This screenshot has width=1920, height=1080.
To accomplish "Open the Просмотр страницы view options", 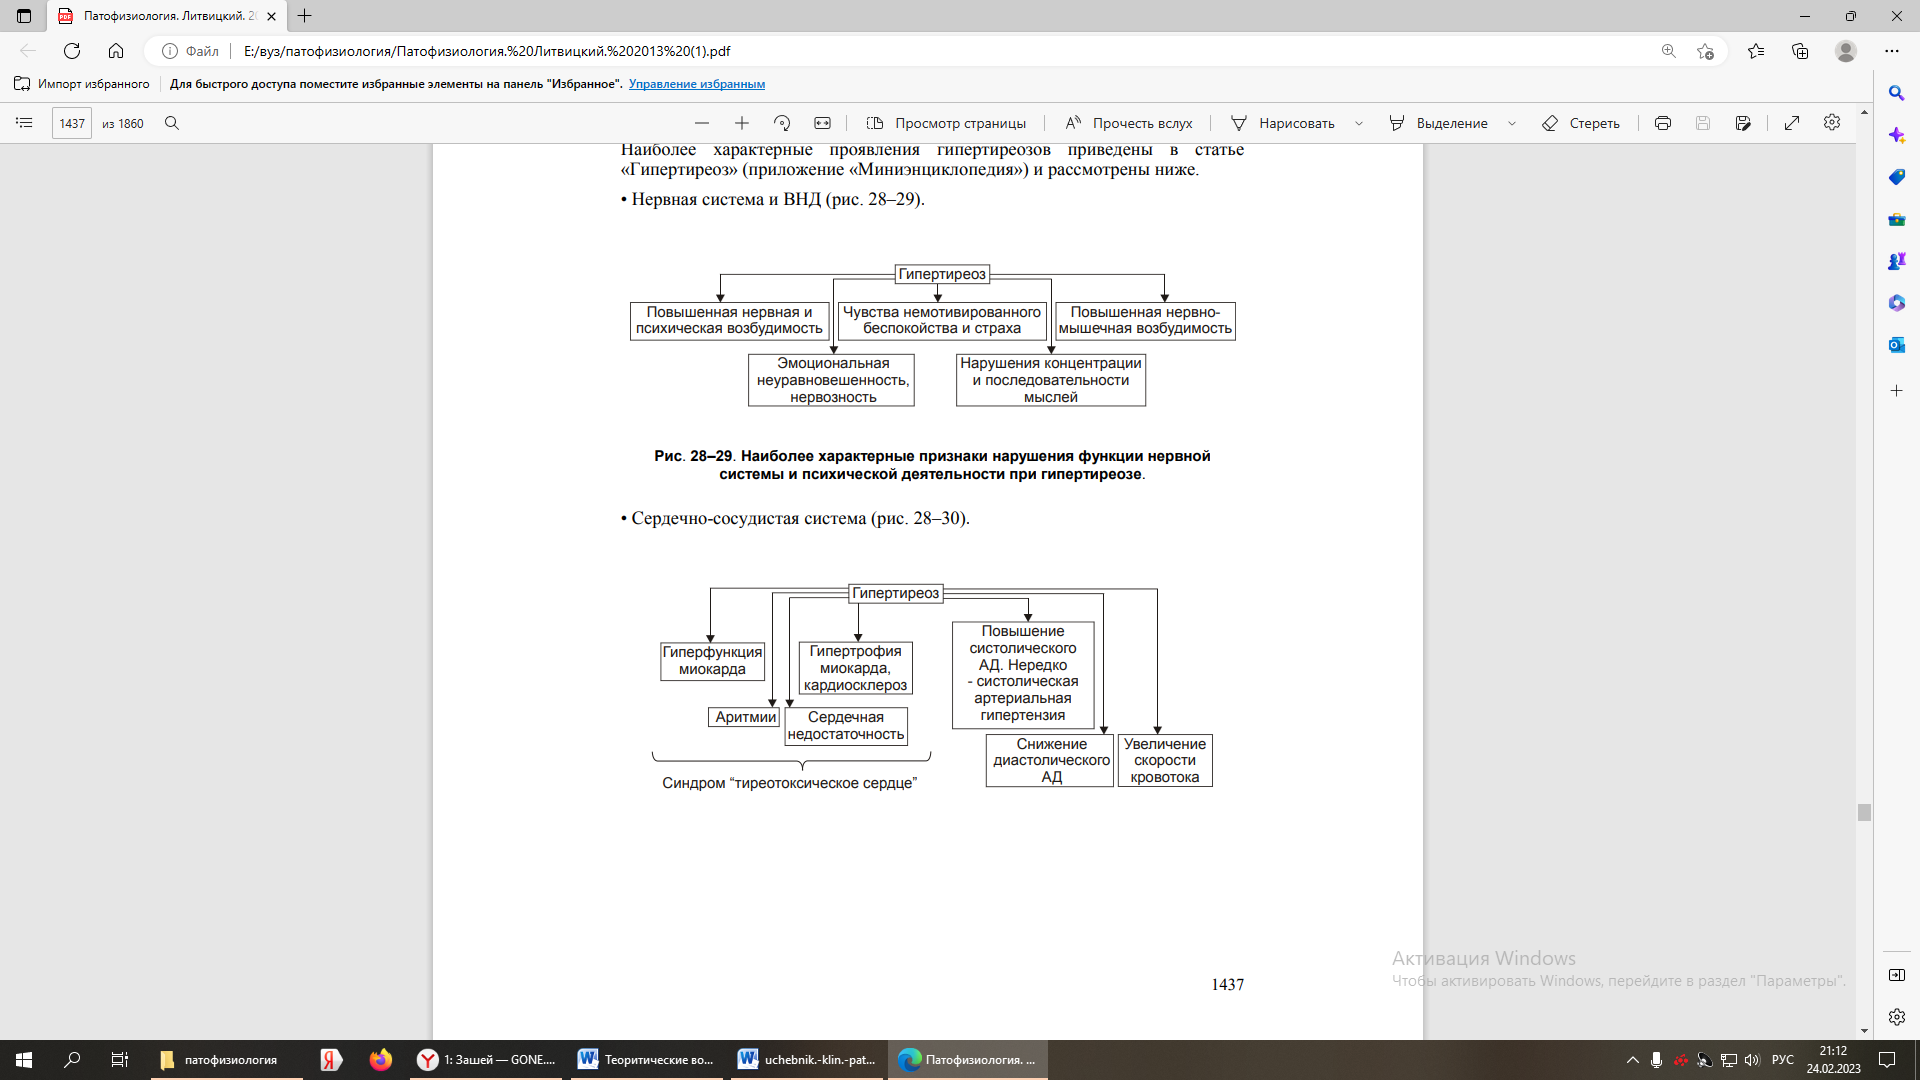I will [946, 123].
